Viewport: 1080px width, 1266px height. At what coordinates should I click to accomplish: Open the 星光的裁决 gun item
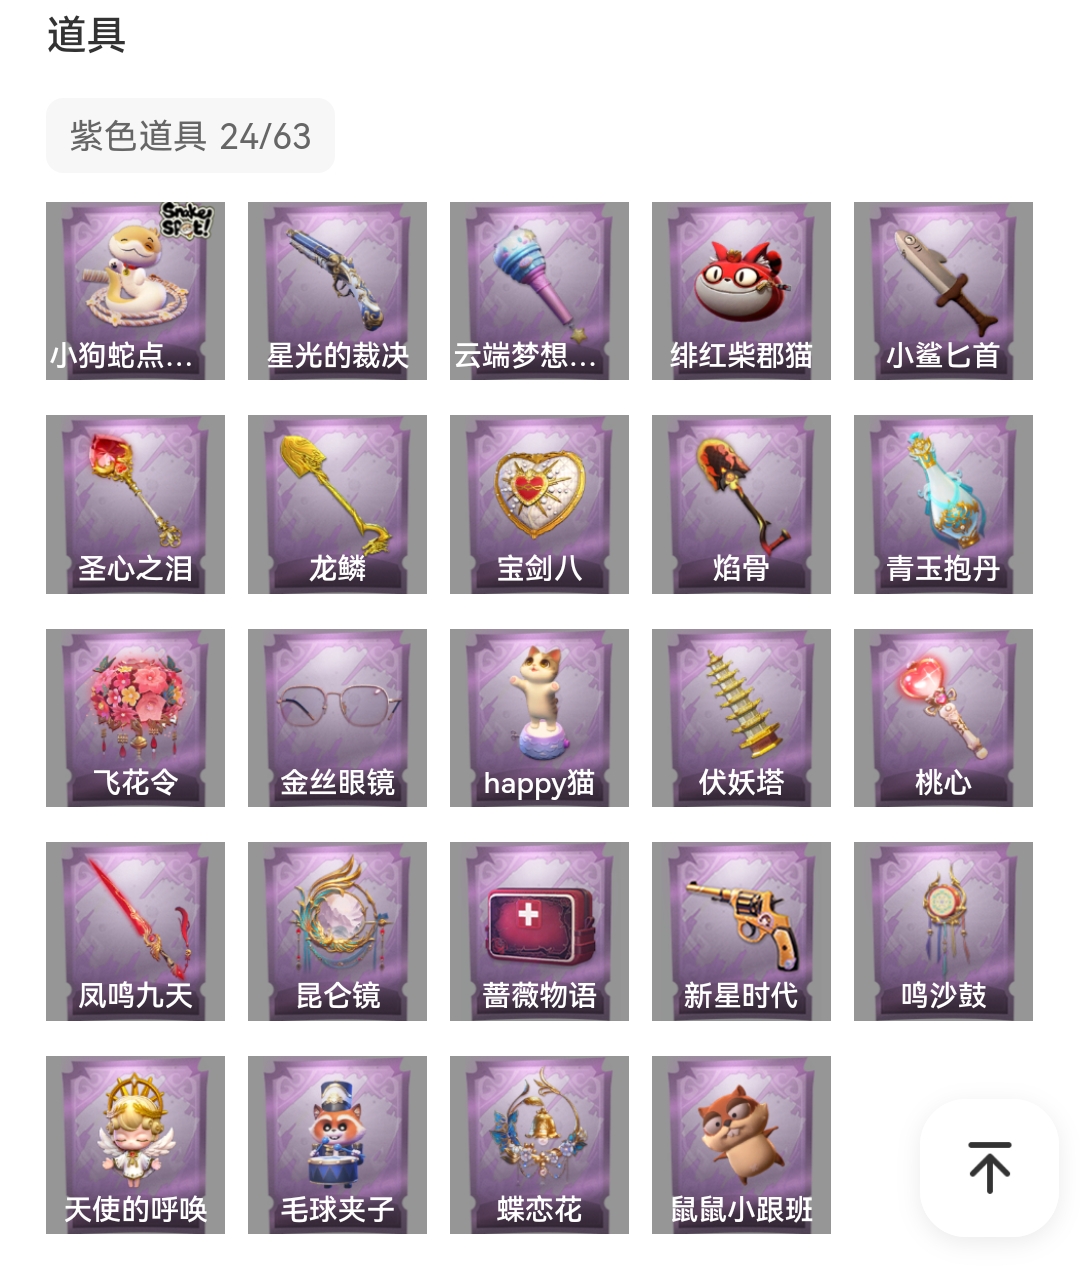337,291
